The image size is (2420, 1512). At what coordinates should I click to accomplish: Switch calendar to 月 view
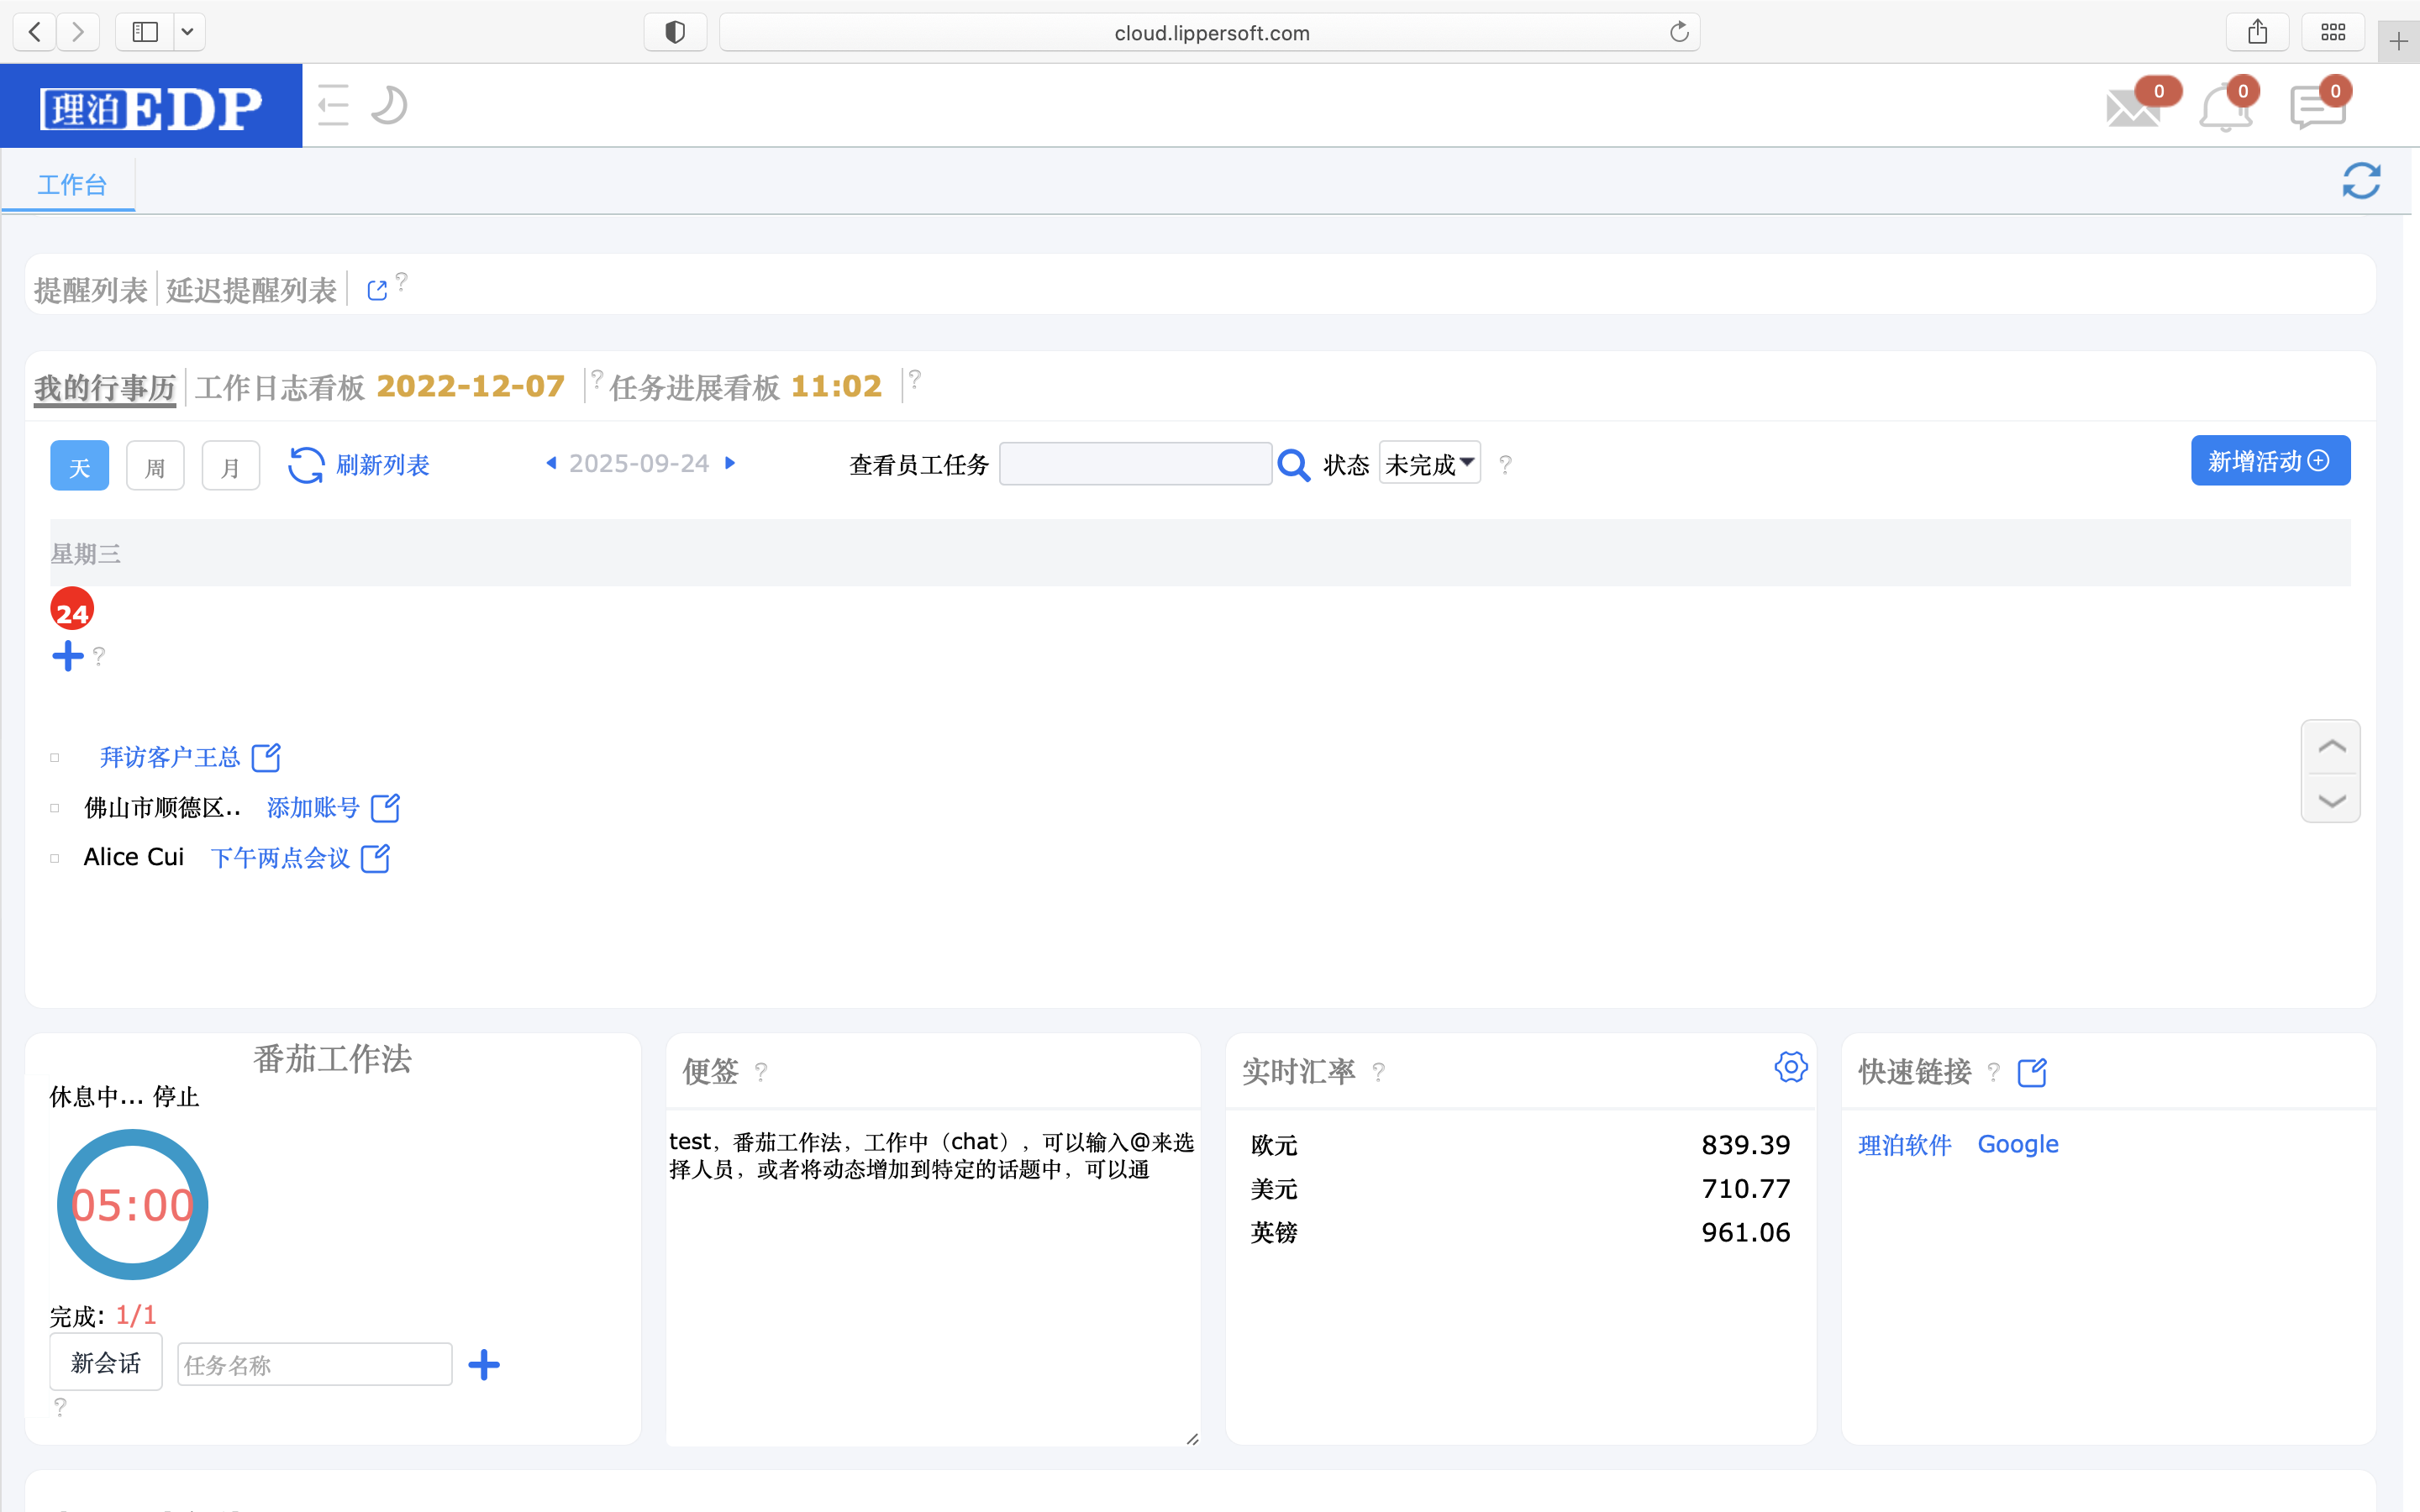[230, 466]
